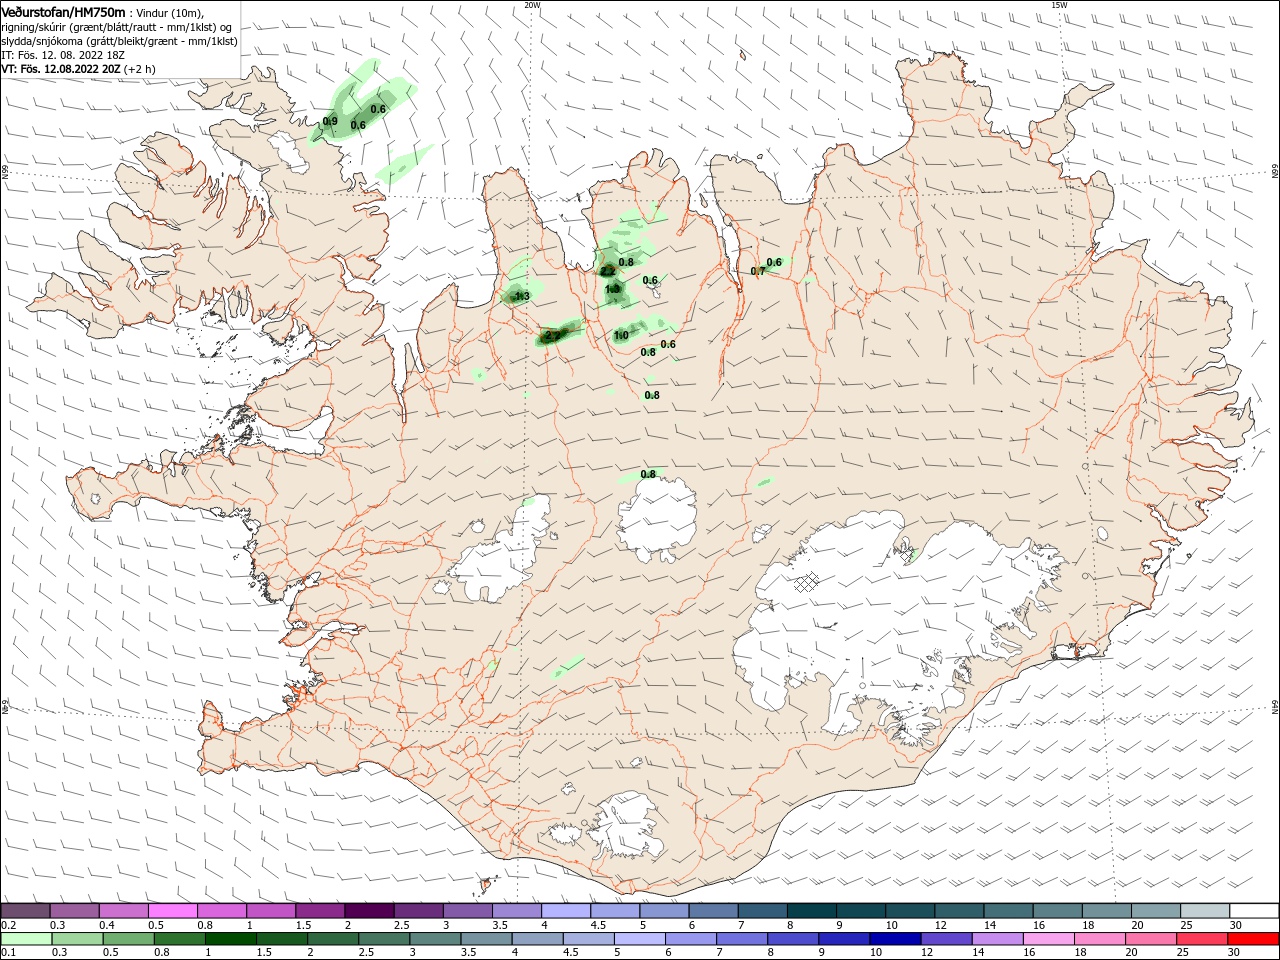Click the 3–3.5 violet swatch in the top legend row
The height and width of the screenshot is (960, 1280).
(468, 911)
